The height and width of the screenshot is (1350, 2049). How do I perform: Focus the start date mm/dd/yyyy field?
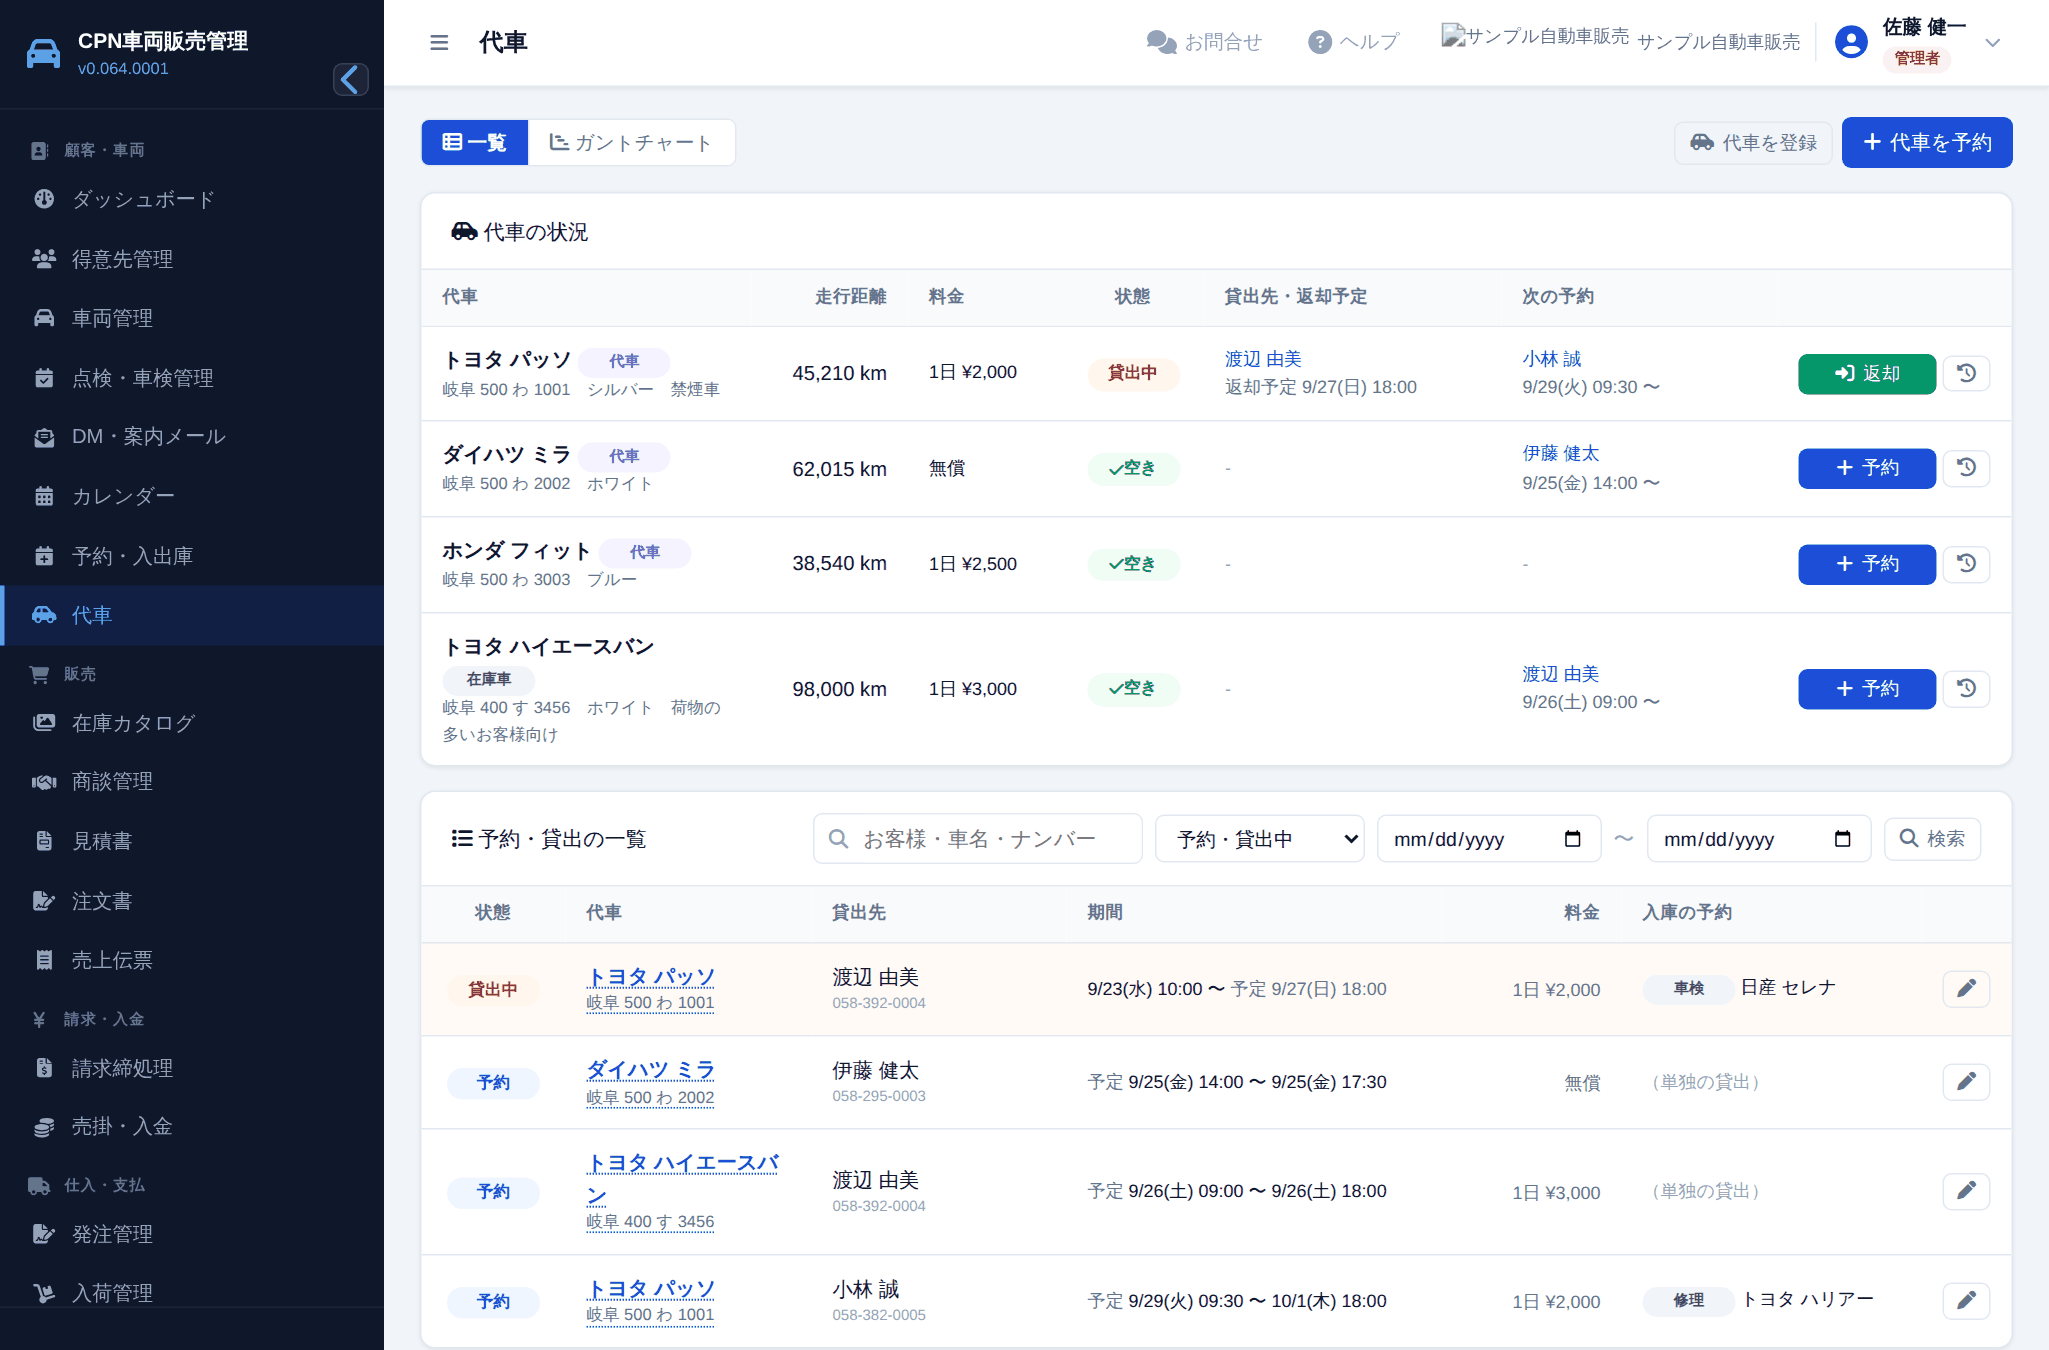[1488, 839]
